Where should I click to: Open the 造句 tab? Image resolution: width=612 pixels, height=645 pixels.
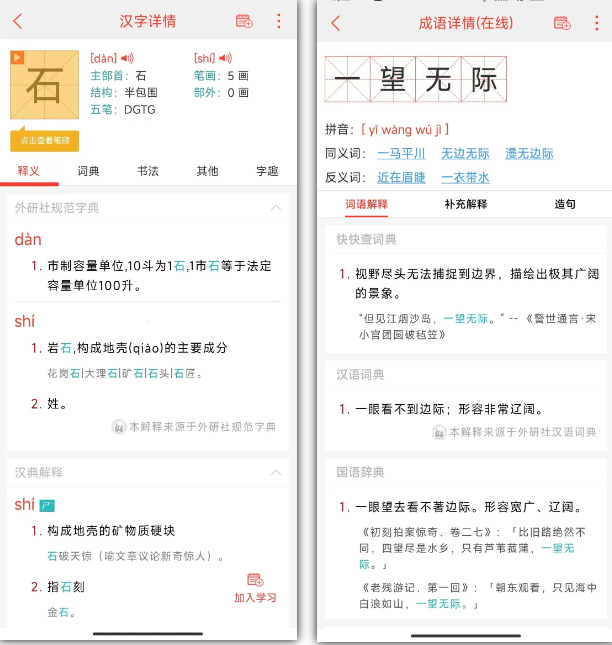[565, 204]
